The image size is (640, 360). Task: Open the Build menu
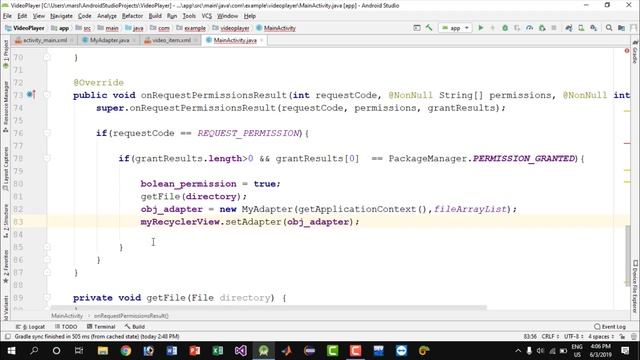click(155, 16)
